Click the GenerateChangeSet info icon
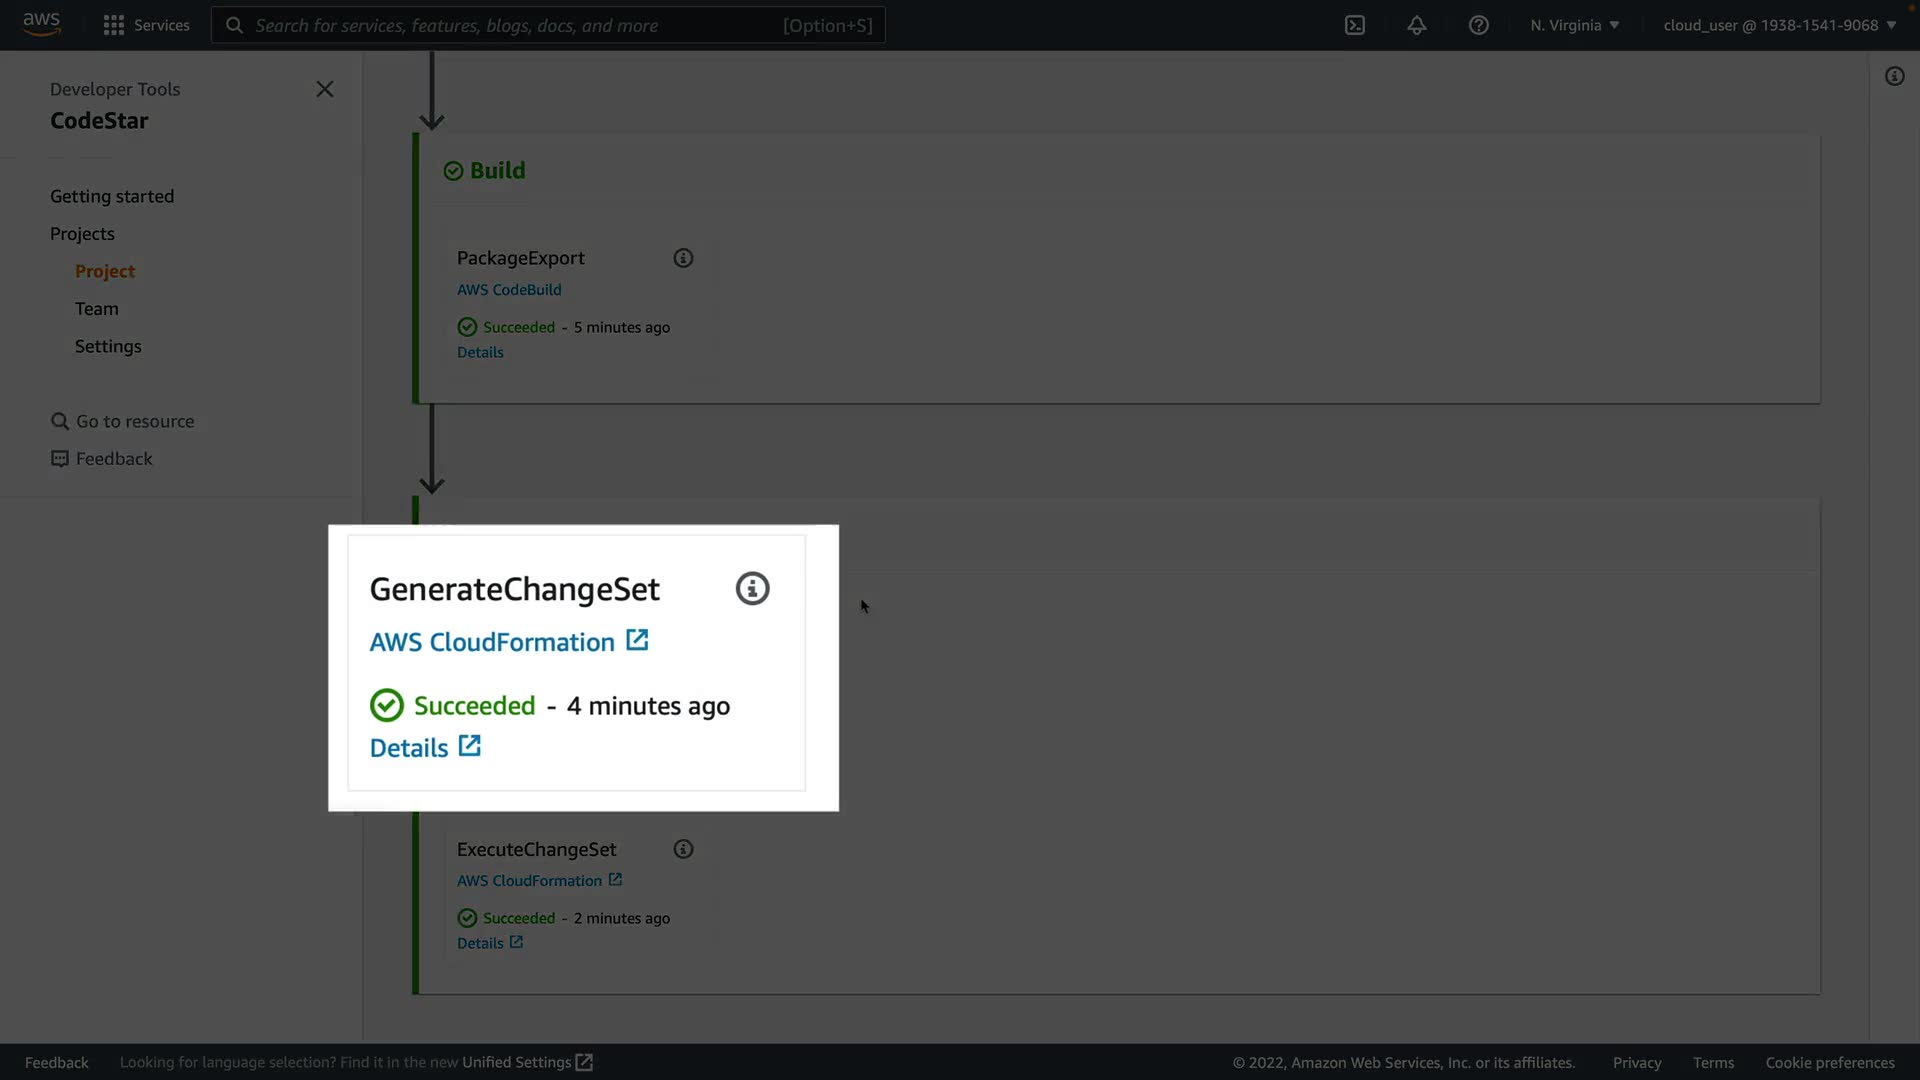Screen dimensions: 1920x1080 coord(752,589)
